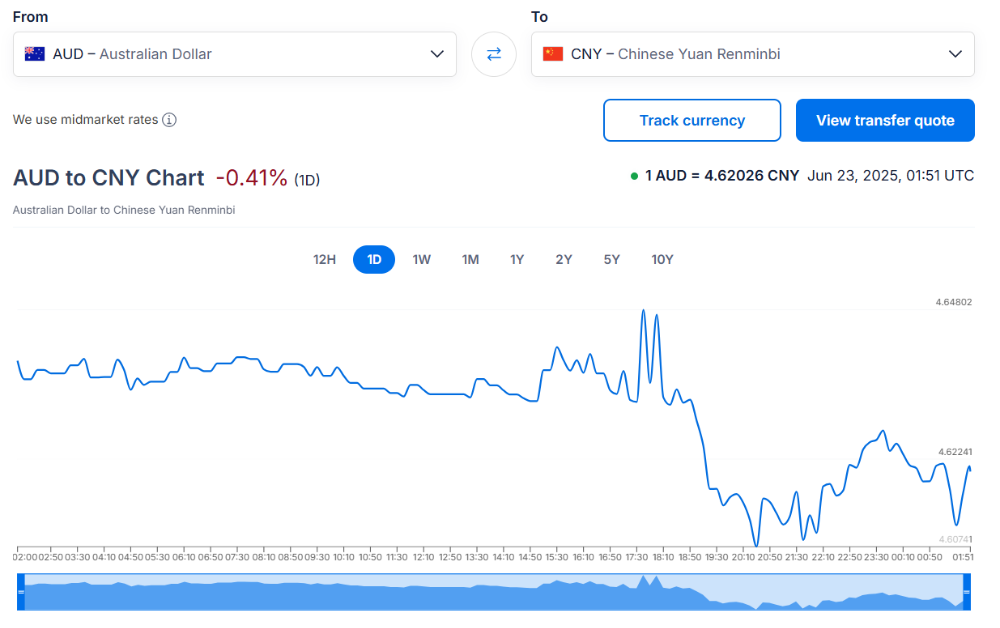Click the Track currency button
This screenshot has width=1000, height=628.
692,120
